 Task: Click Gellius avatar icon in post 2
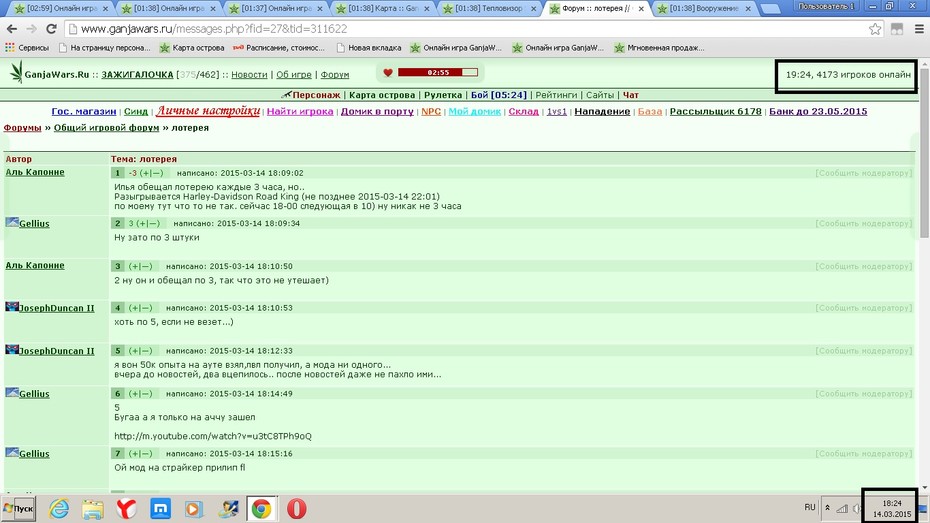pyautogui.click(x=12, y=222)
